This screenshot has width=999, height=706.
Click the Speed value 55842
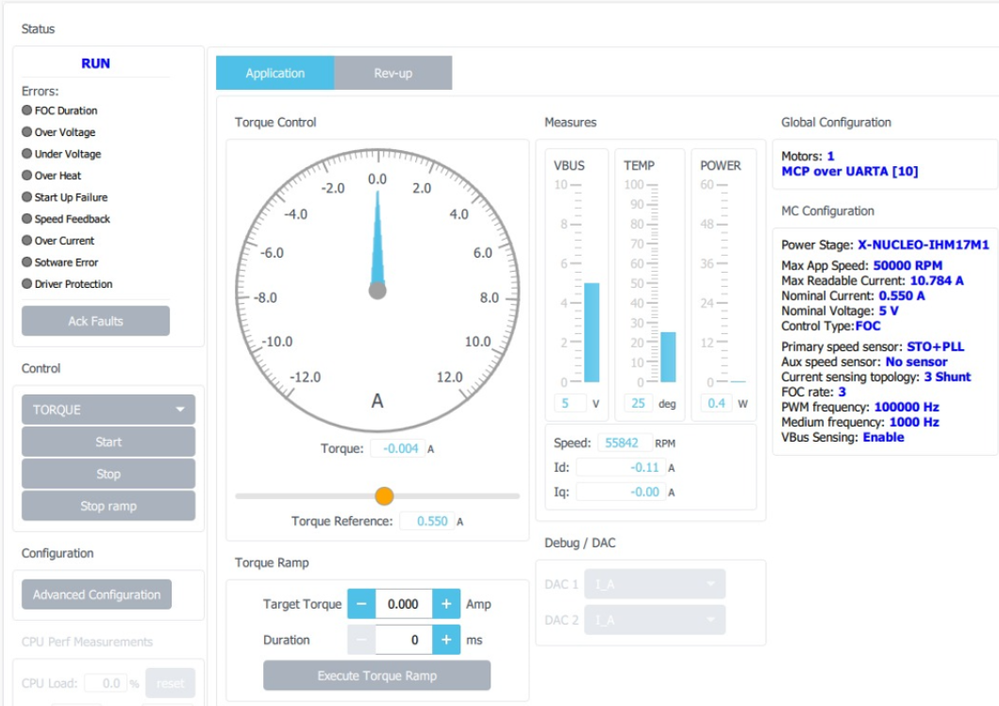click(624, 443)
